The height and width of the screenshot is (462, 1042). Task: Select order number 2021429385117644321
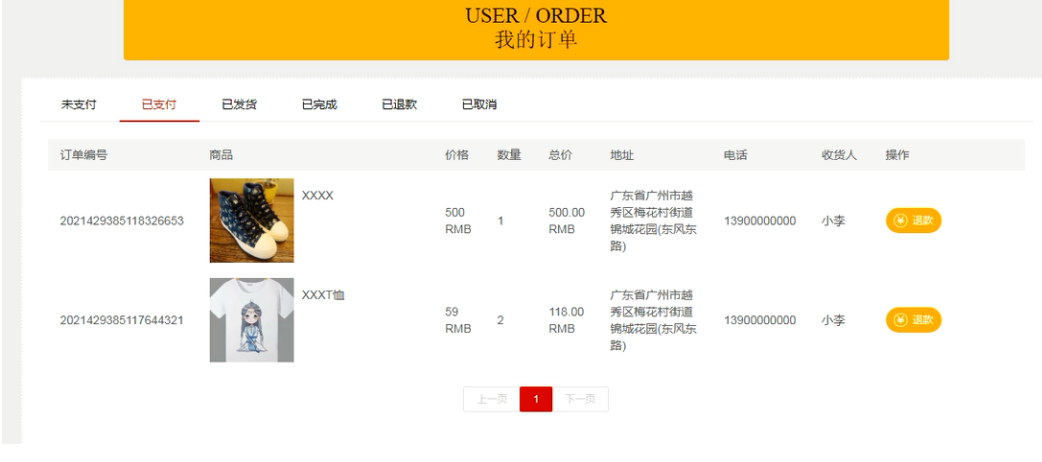point(122,320)
